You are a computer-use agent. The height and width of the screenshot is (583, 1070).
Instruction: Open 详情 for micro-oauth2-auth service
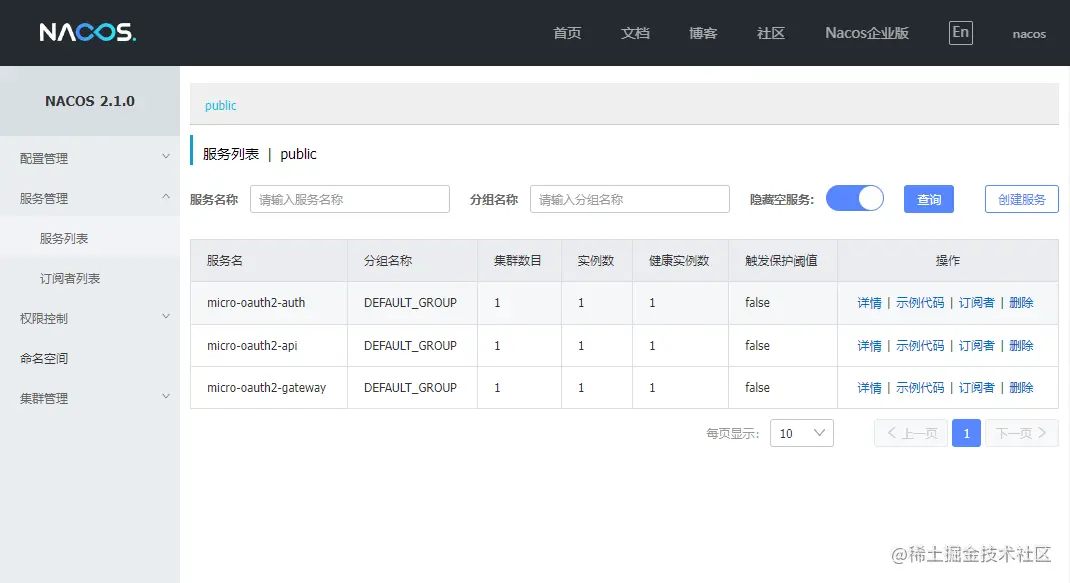point(867,302)
